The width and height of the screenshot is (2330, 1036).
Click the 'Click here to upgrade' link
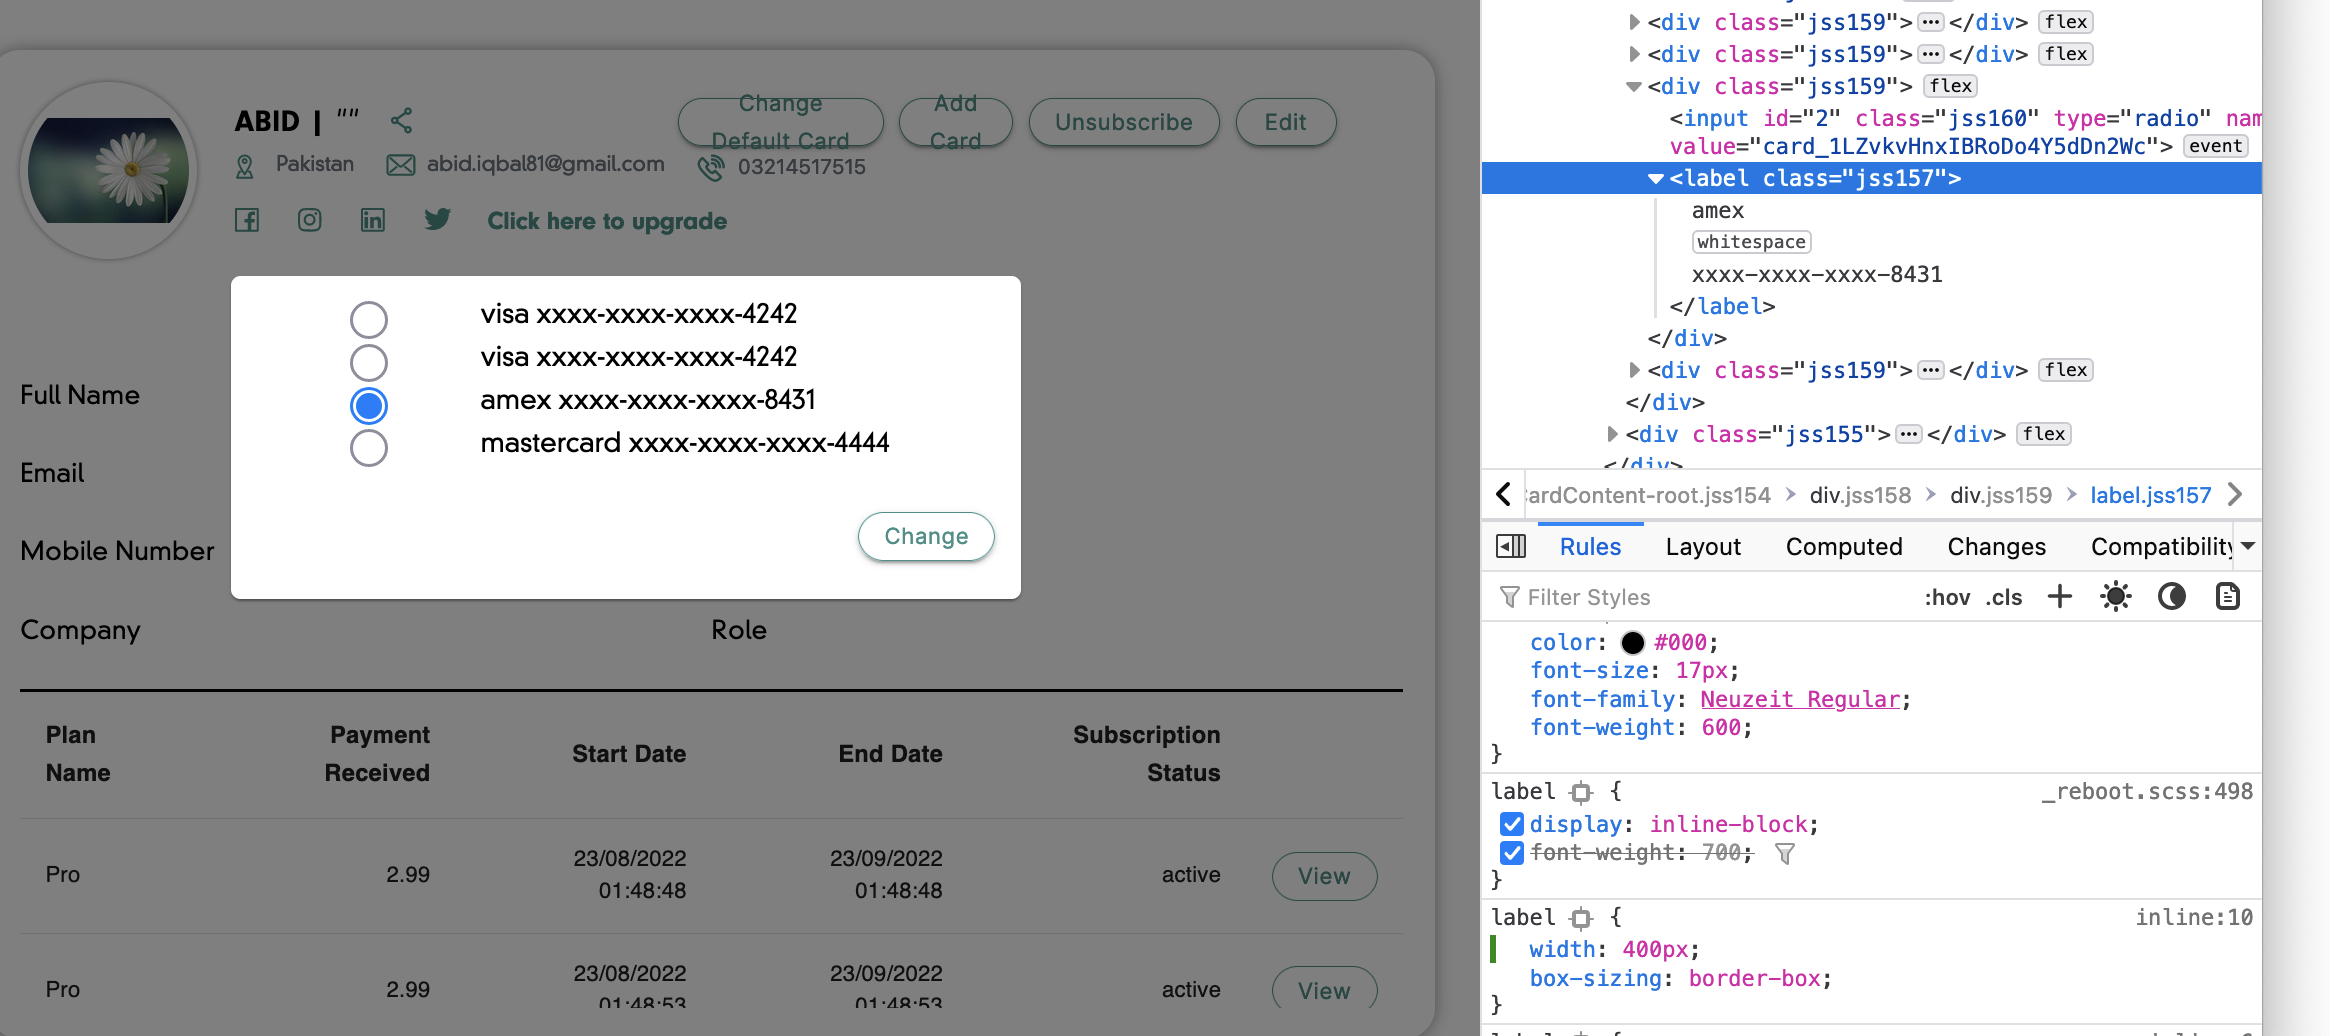(607, 221)
